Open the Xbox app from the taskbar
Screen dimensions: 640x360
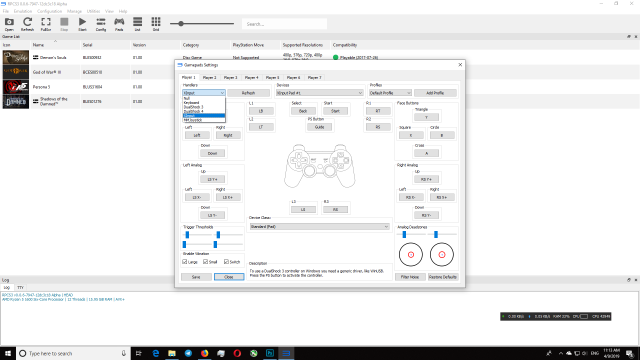pos(253,353)
